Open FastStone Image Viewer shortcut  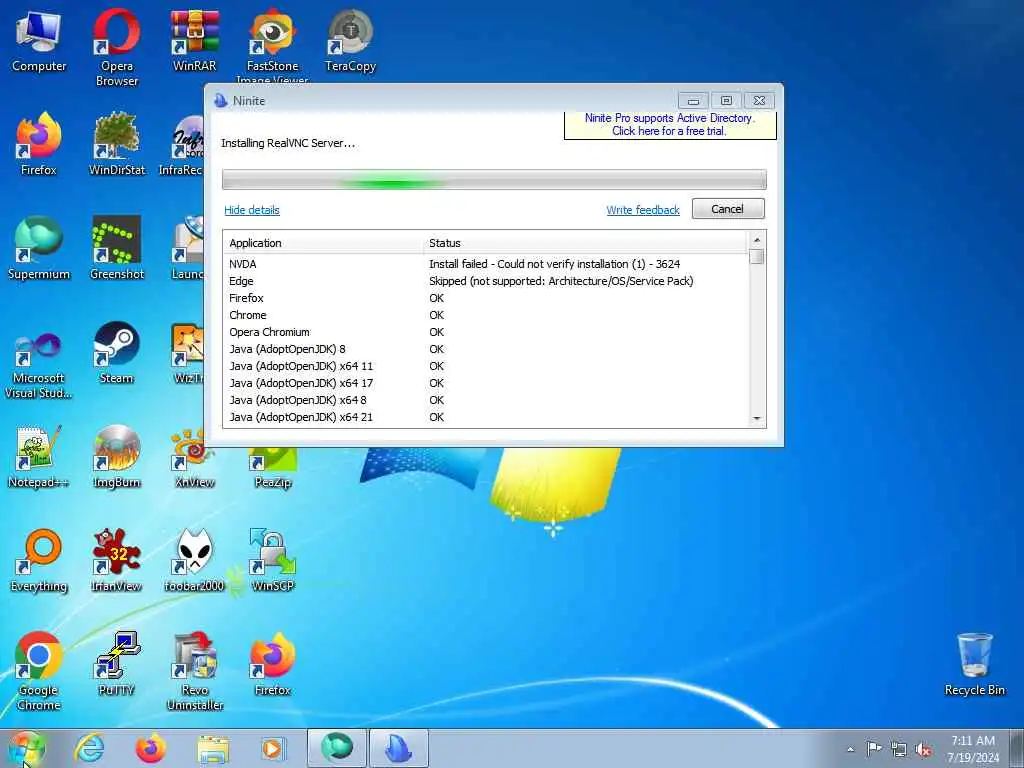[272, 46]
